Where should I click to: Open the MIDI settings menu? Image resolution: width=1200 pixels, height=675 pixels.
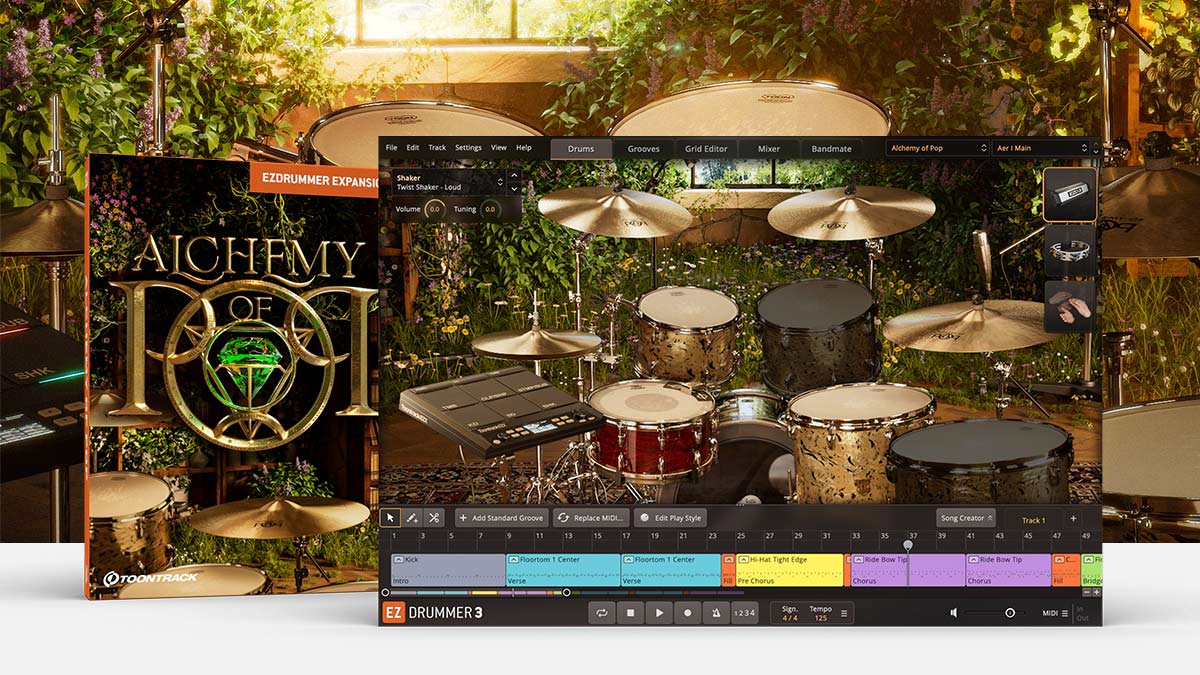pyautogui.click(x=1055, y=613)
